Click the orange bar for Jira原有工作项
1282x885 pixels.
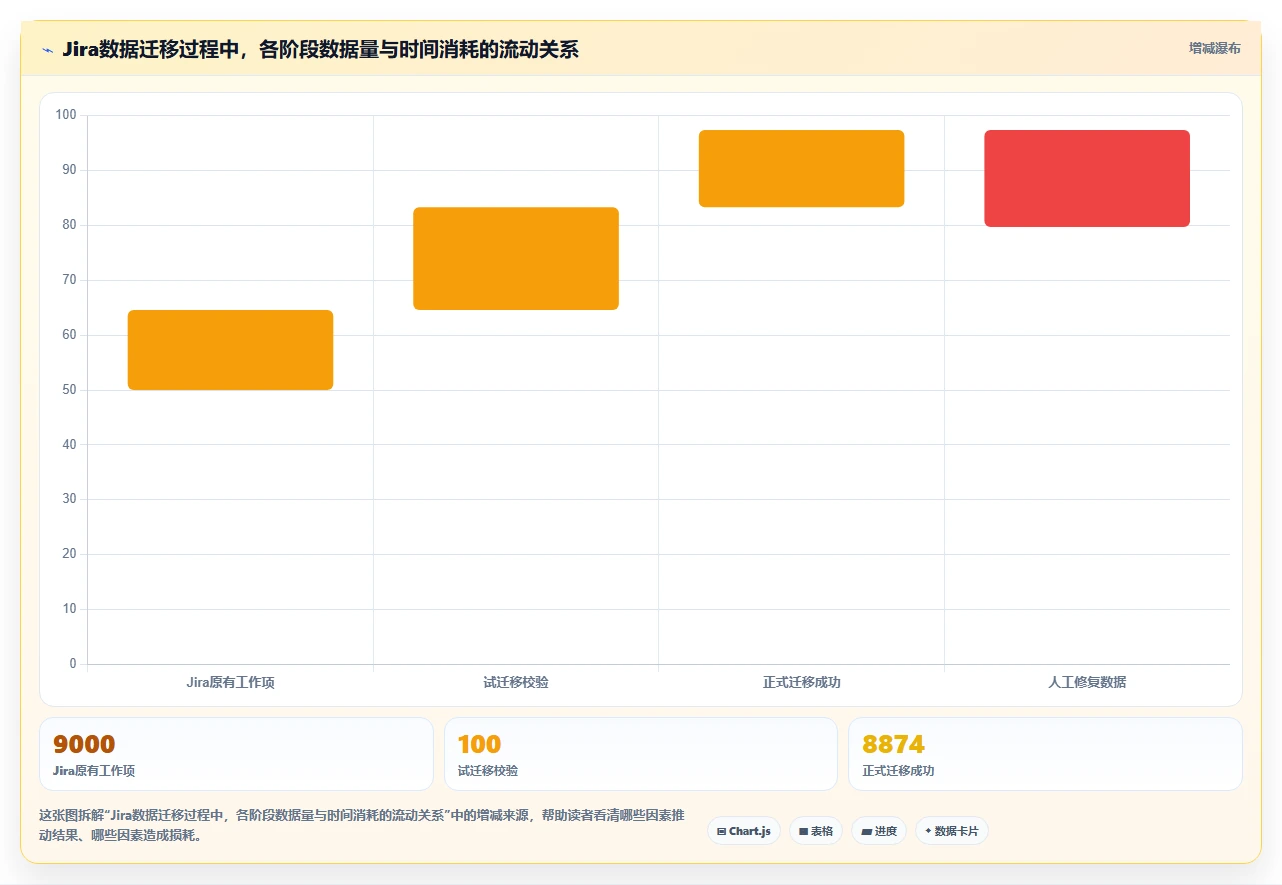pyautogui.click(x=230, y=350)
